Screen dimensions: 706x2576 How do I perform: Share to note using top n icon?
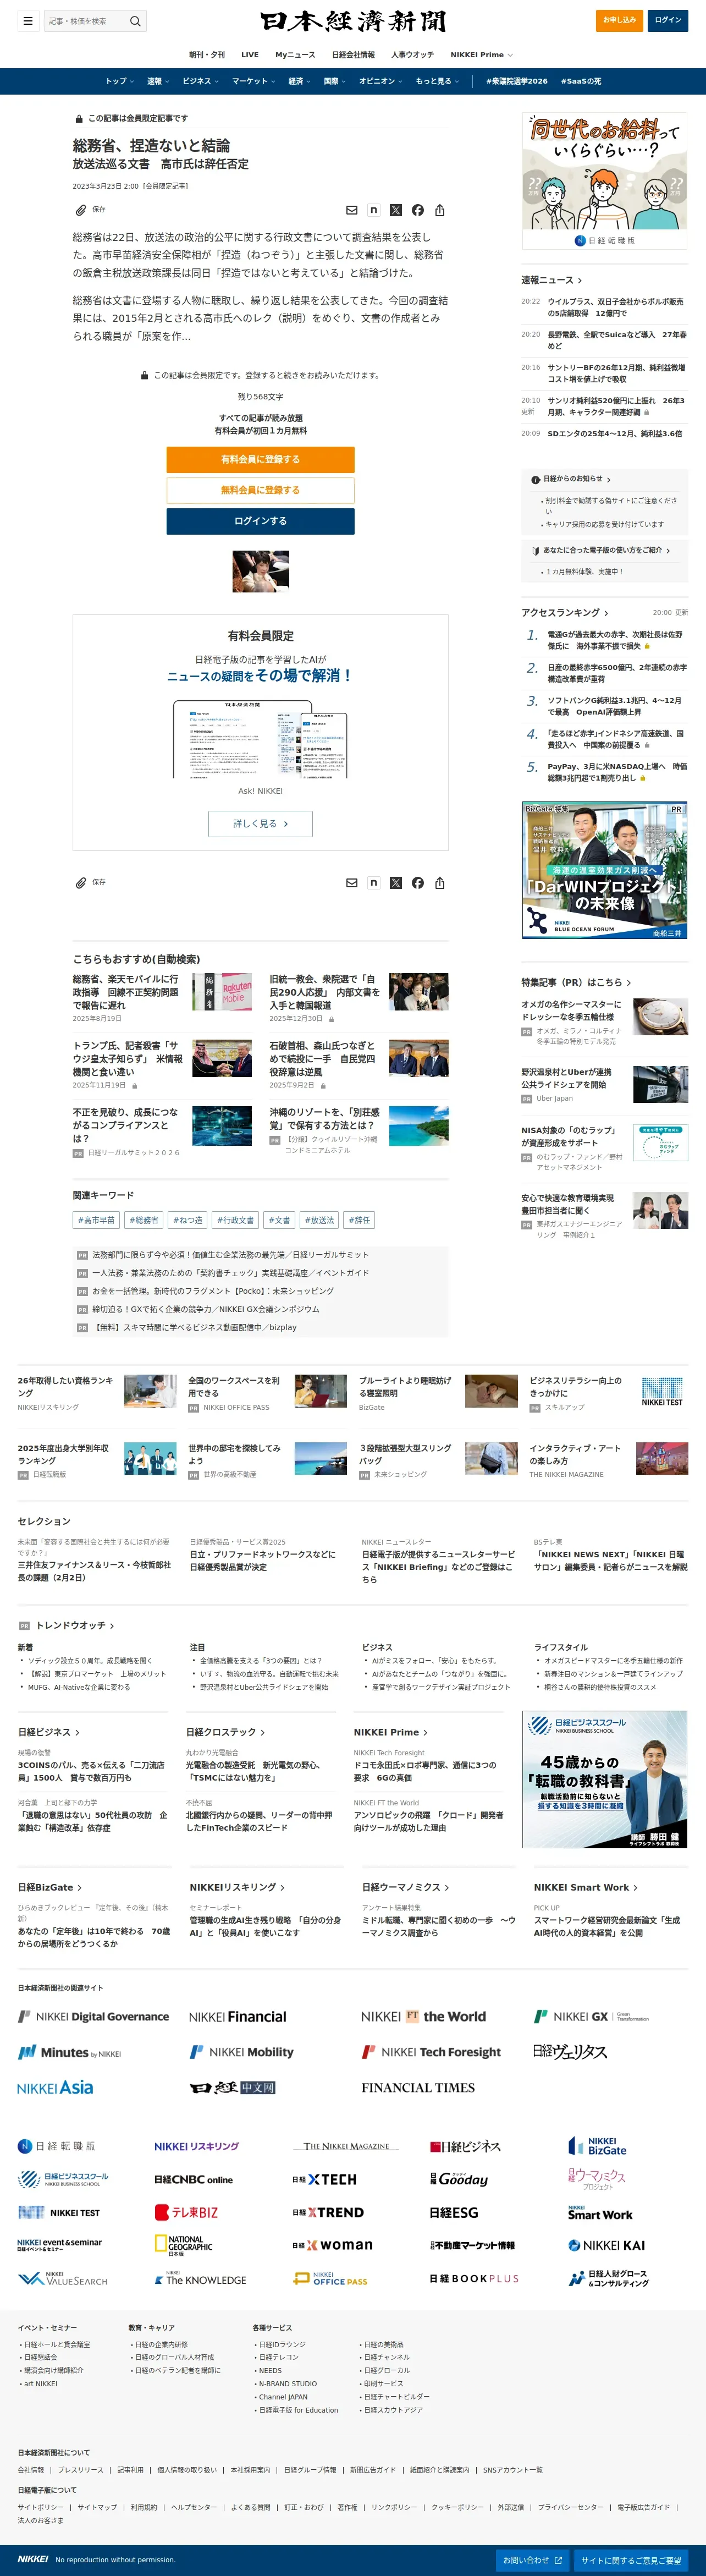coord(373,210)
